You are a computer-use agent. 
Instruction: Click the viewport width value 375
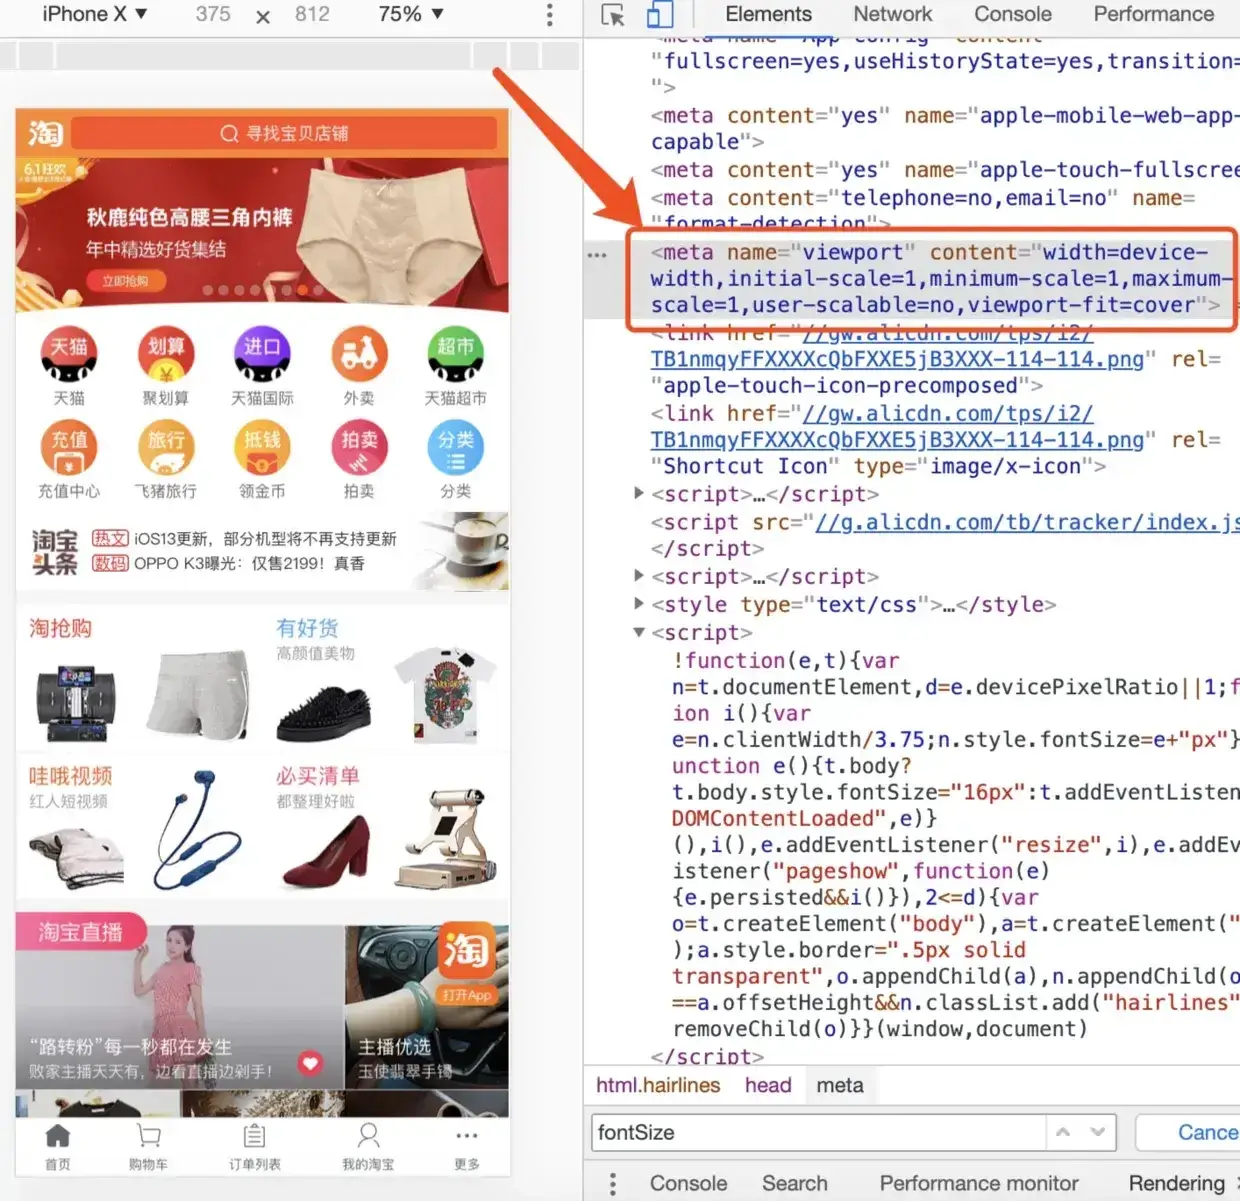point(213,14)
